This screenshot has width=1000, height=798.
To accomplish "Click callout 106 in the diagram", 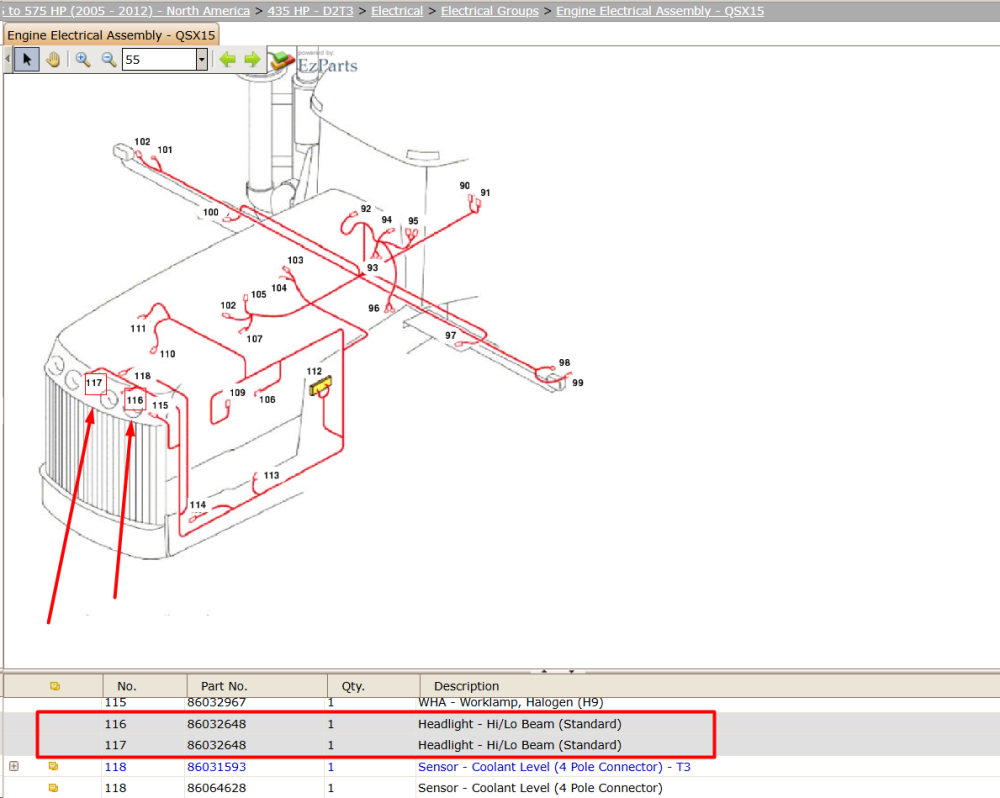I will pyautogui.click(x=267, y=399).
